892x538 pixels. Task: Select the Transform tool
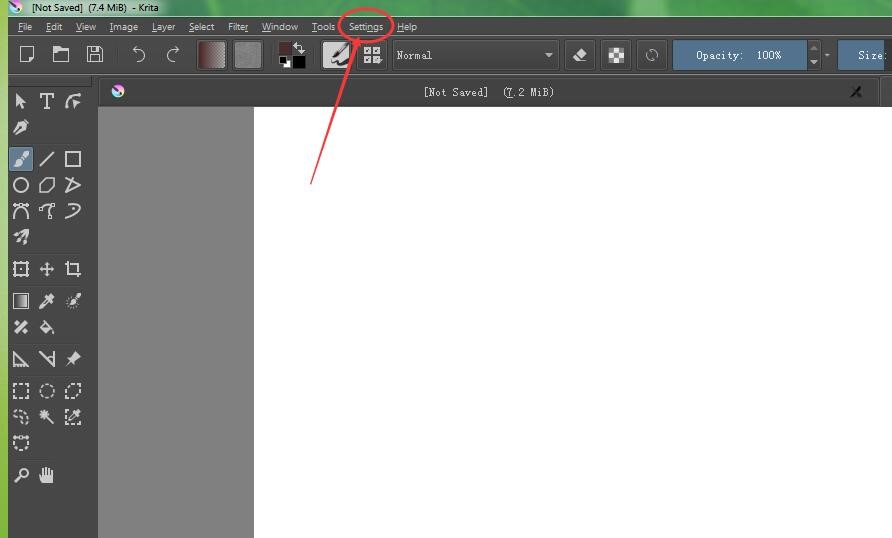pos(21,269)
